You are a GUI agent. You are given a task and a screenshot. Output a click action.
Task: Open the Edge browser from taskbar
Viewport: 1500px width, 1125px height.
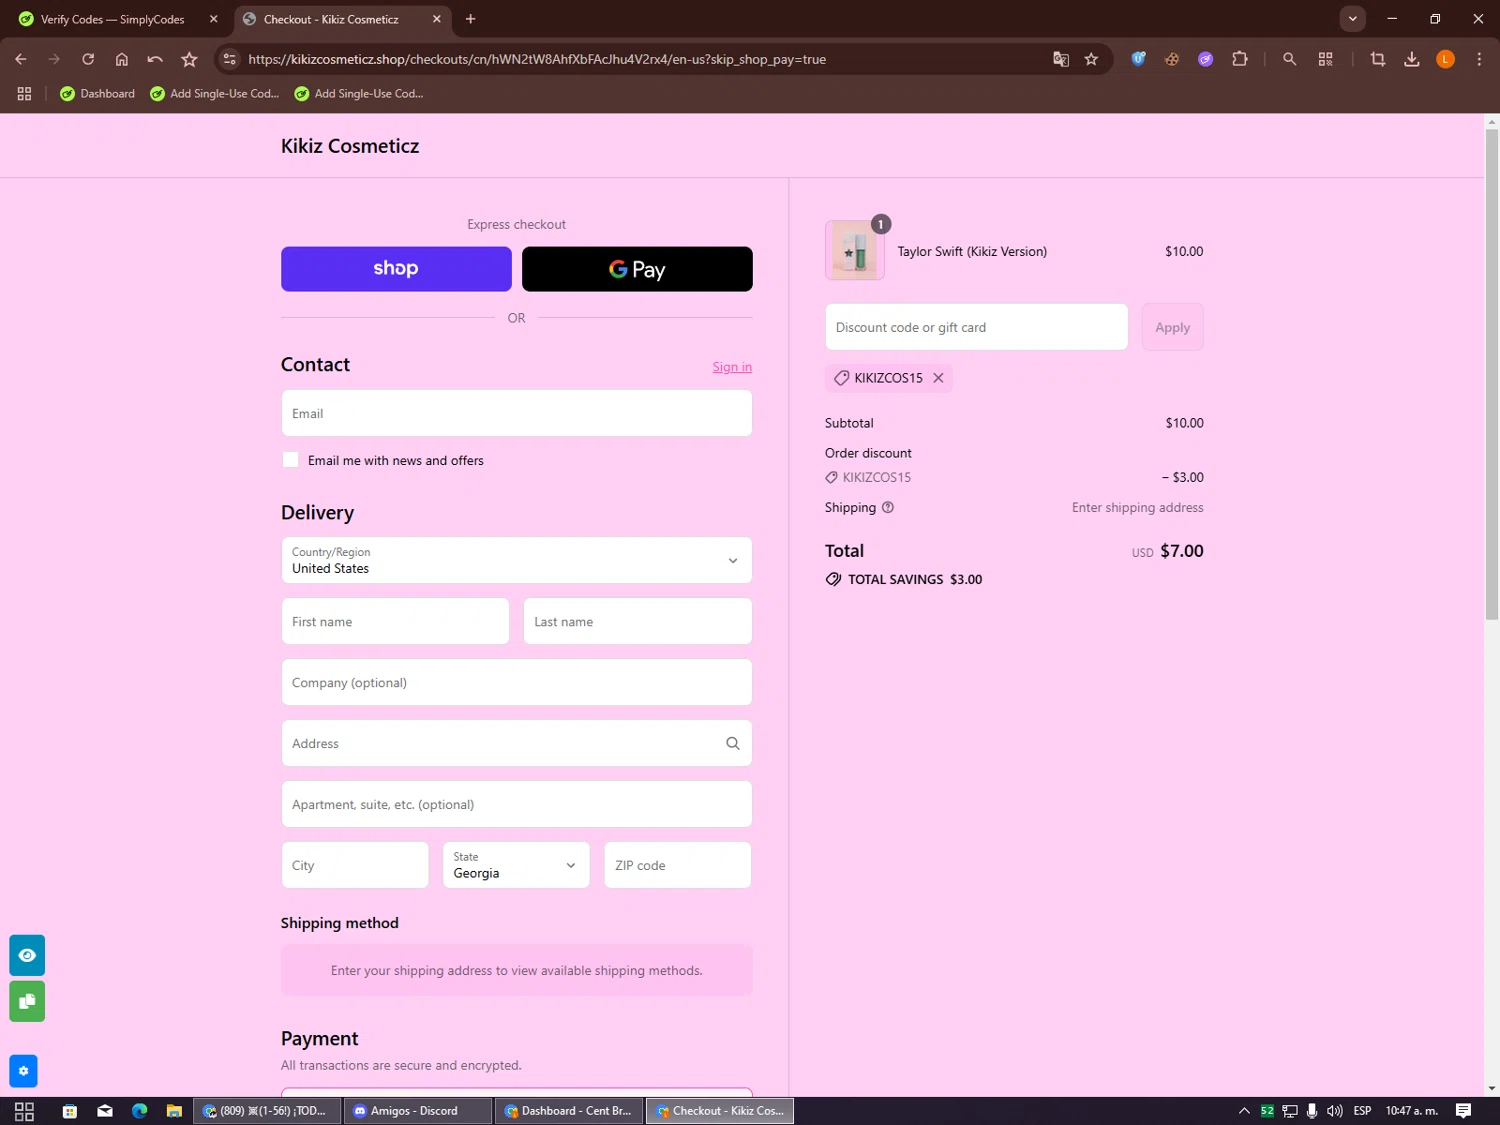139,1111
